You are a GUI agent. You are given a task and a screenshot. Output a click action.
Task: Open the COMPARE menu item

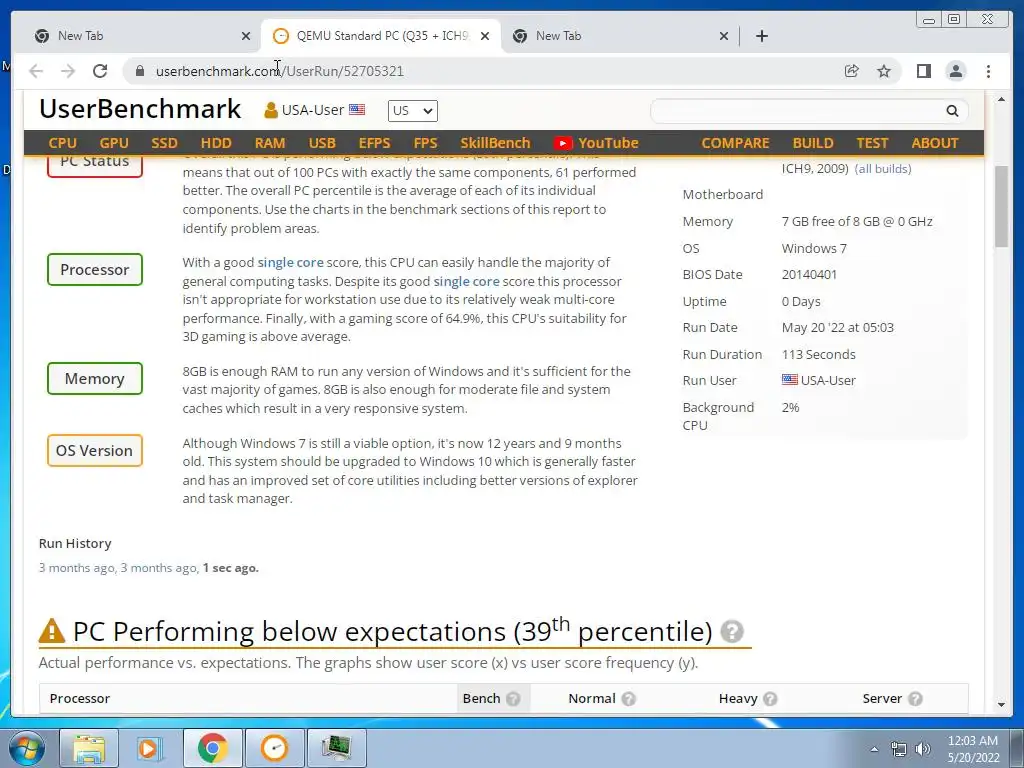(735, 143)
